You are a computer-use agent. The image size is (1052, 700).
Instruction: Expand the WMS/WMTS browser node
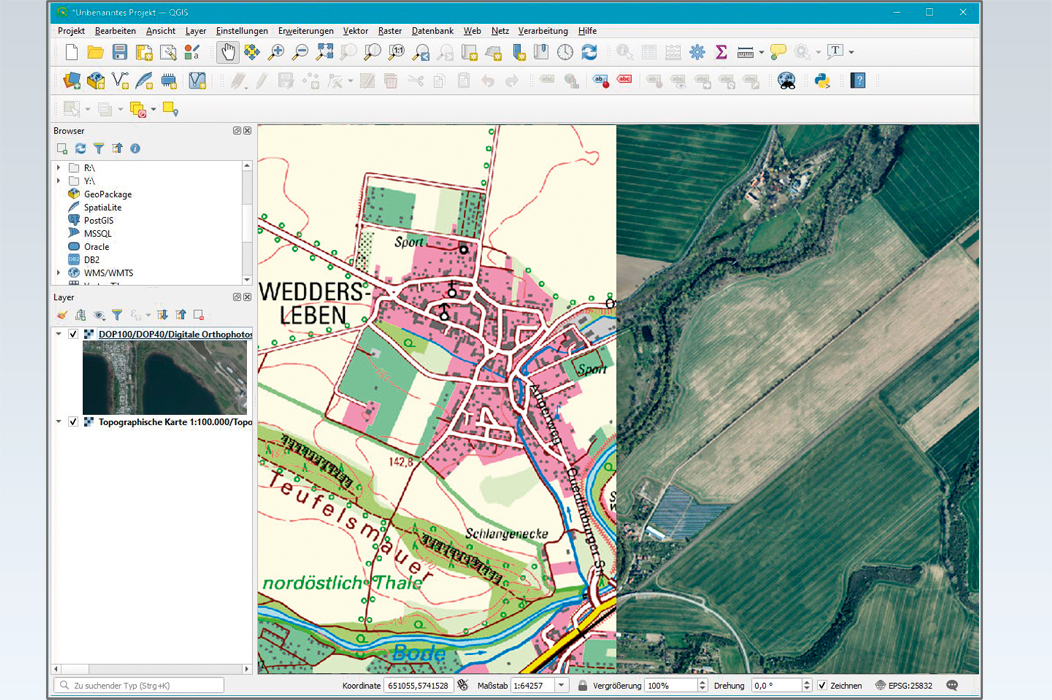coord(59,273)
